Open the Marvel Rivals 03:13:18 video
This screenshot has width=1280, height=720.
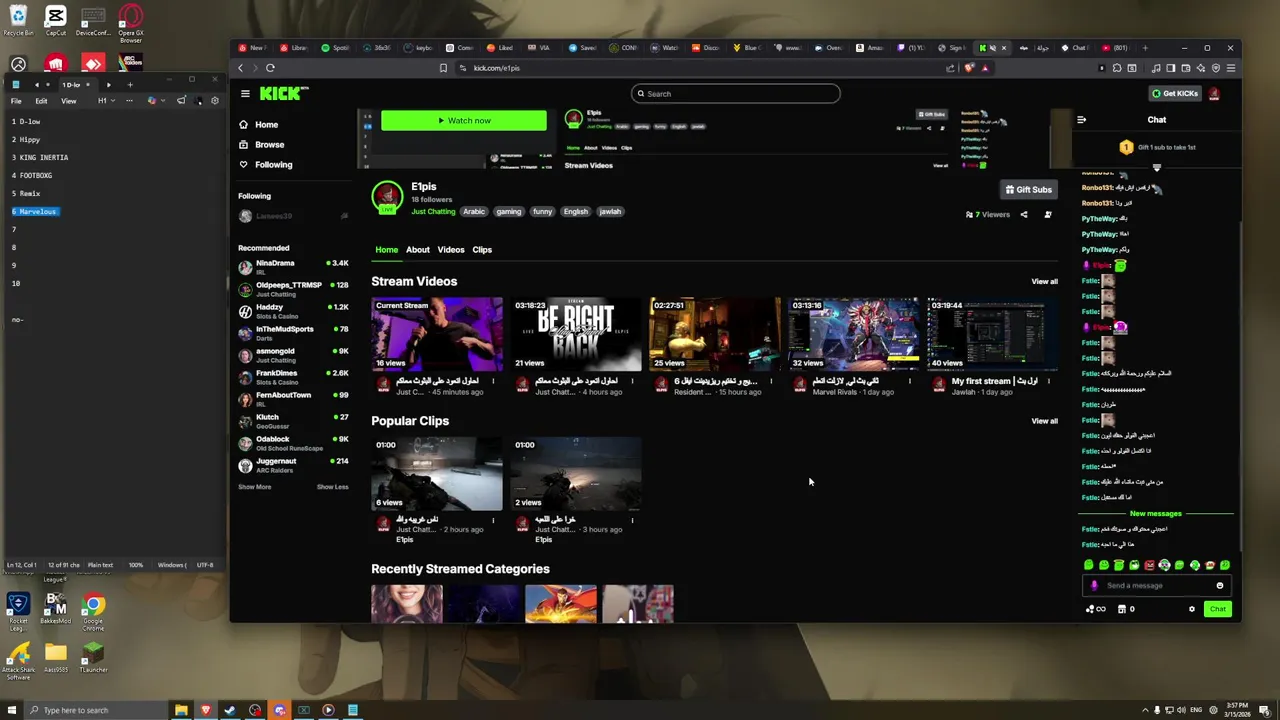pos(854,334)
